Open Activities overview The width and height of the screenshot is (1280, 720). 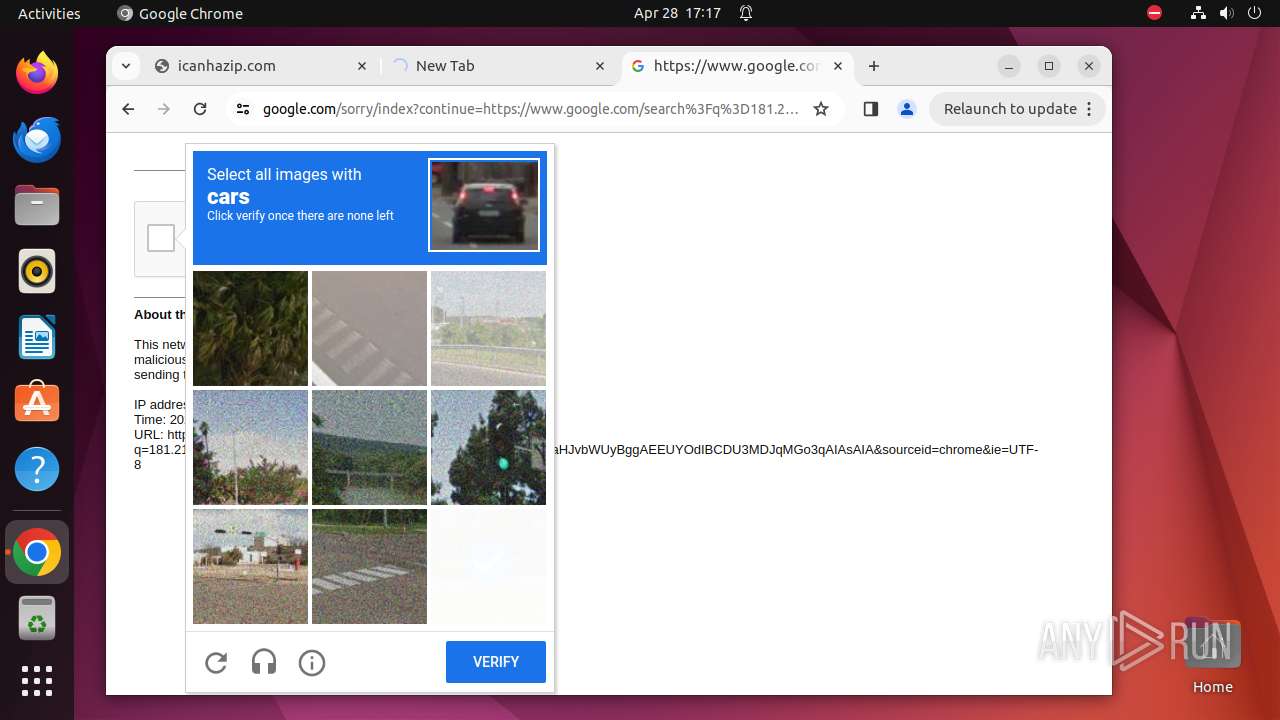[49, 13]
